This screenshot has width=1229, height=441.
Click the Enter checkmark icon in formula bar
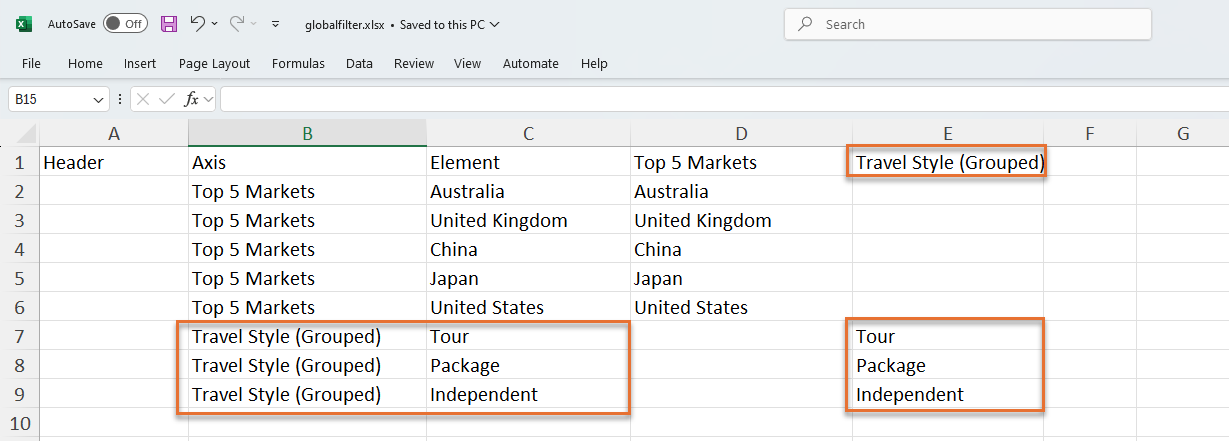(167, 99)
